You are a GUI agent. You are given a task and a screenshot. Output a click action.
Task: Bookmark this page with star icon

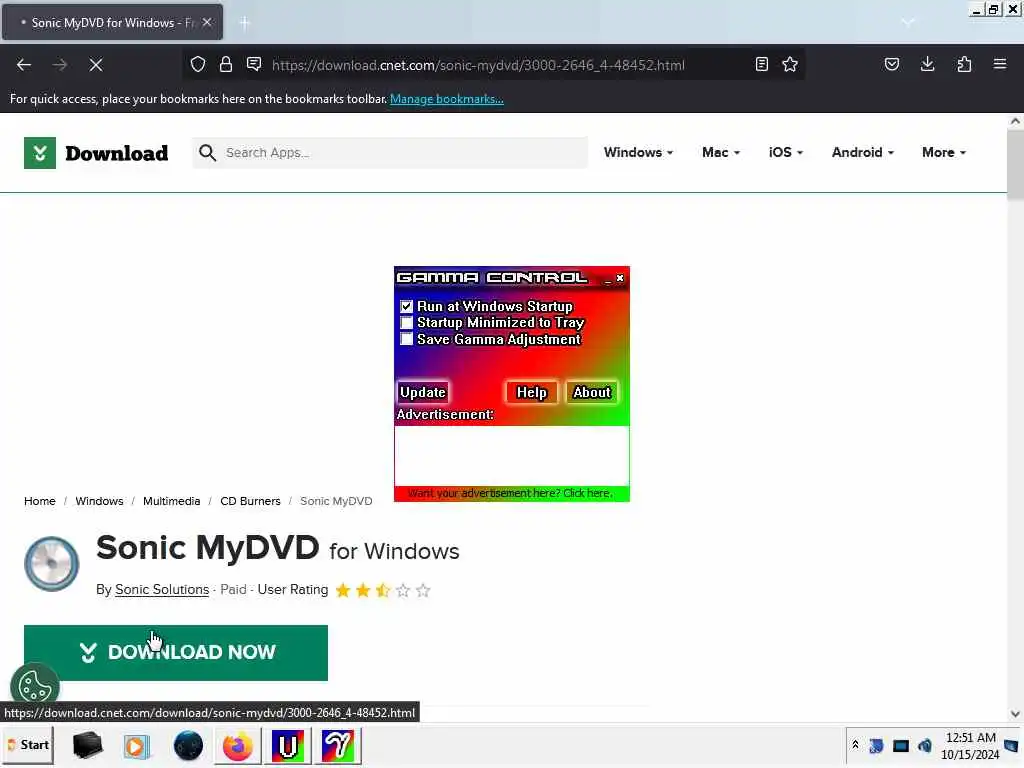point(790,64)
